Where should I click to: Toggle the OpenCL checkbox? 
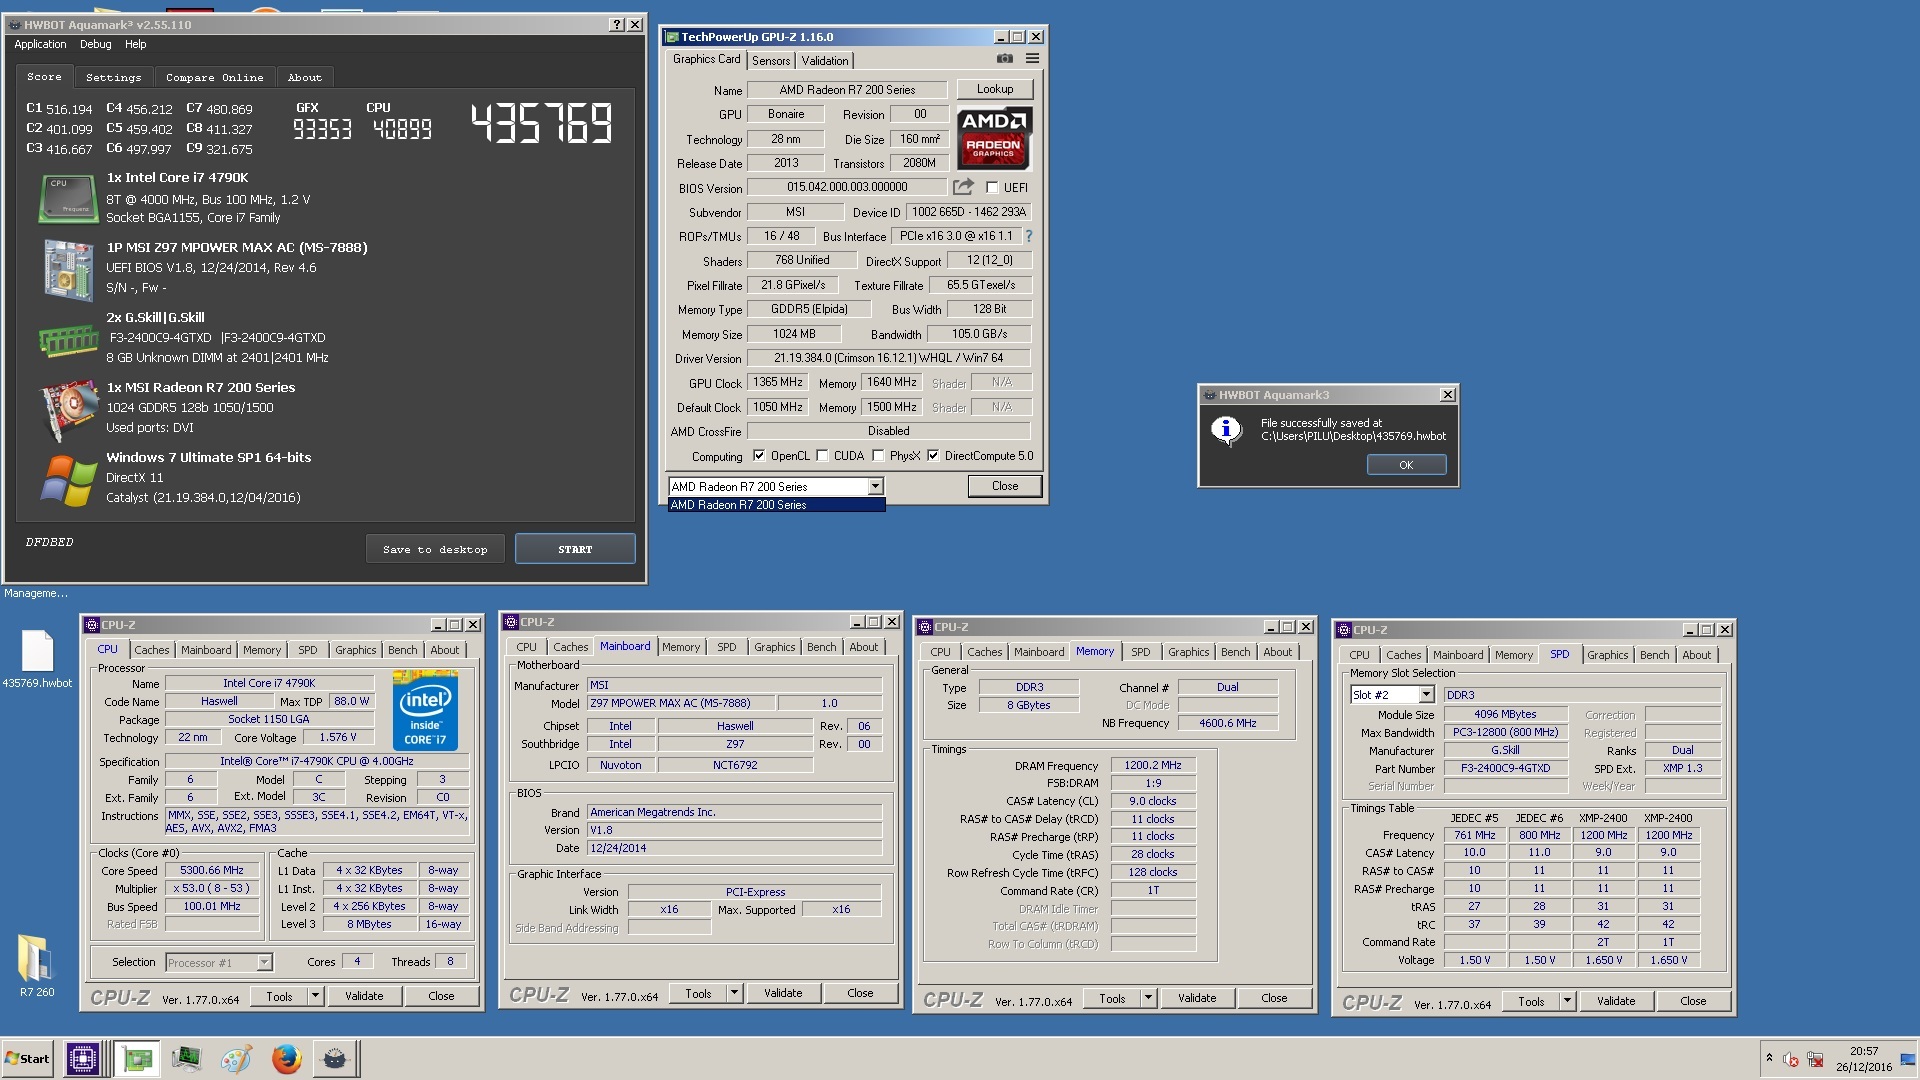[759, 456]
